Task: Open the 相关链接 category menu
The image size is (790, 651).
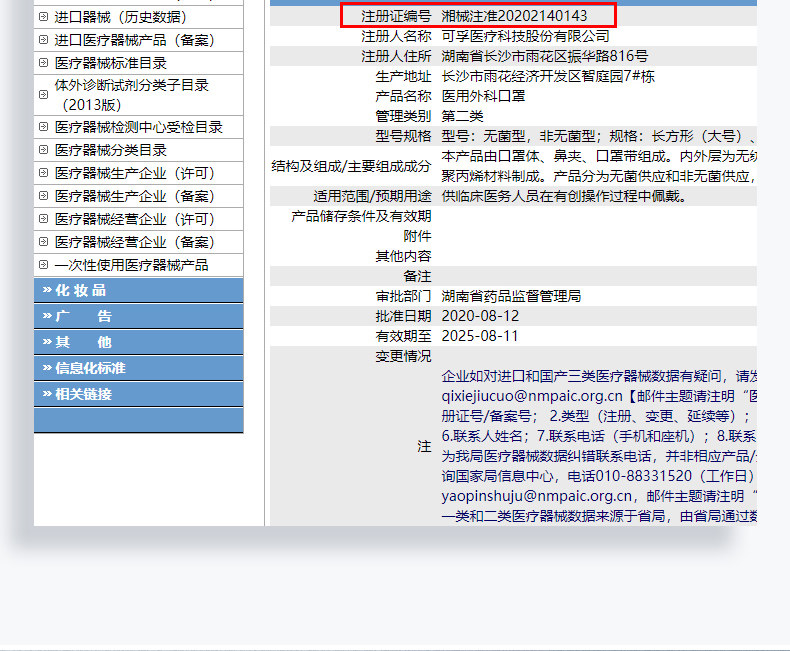Action: [139, 394]
